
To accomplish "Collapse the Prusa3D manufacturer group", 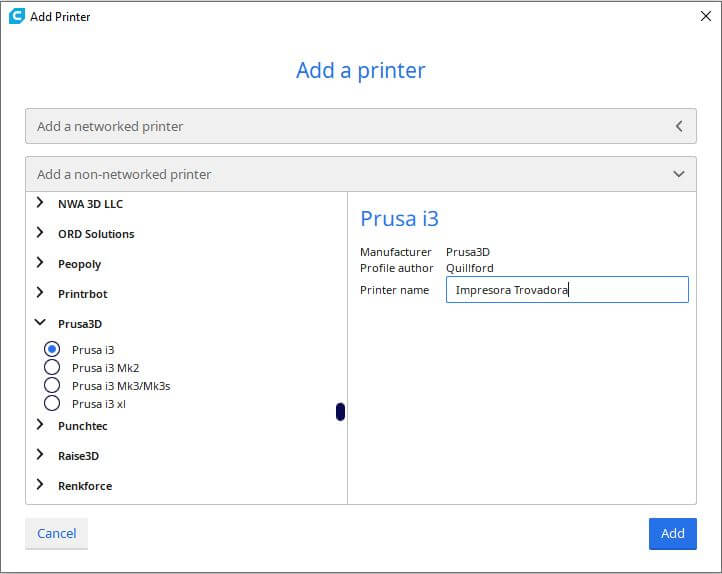I will click(40, 323).
